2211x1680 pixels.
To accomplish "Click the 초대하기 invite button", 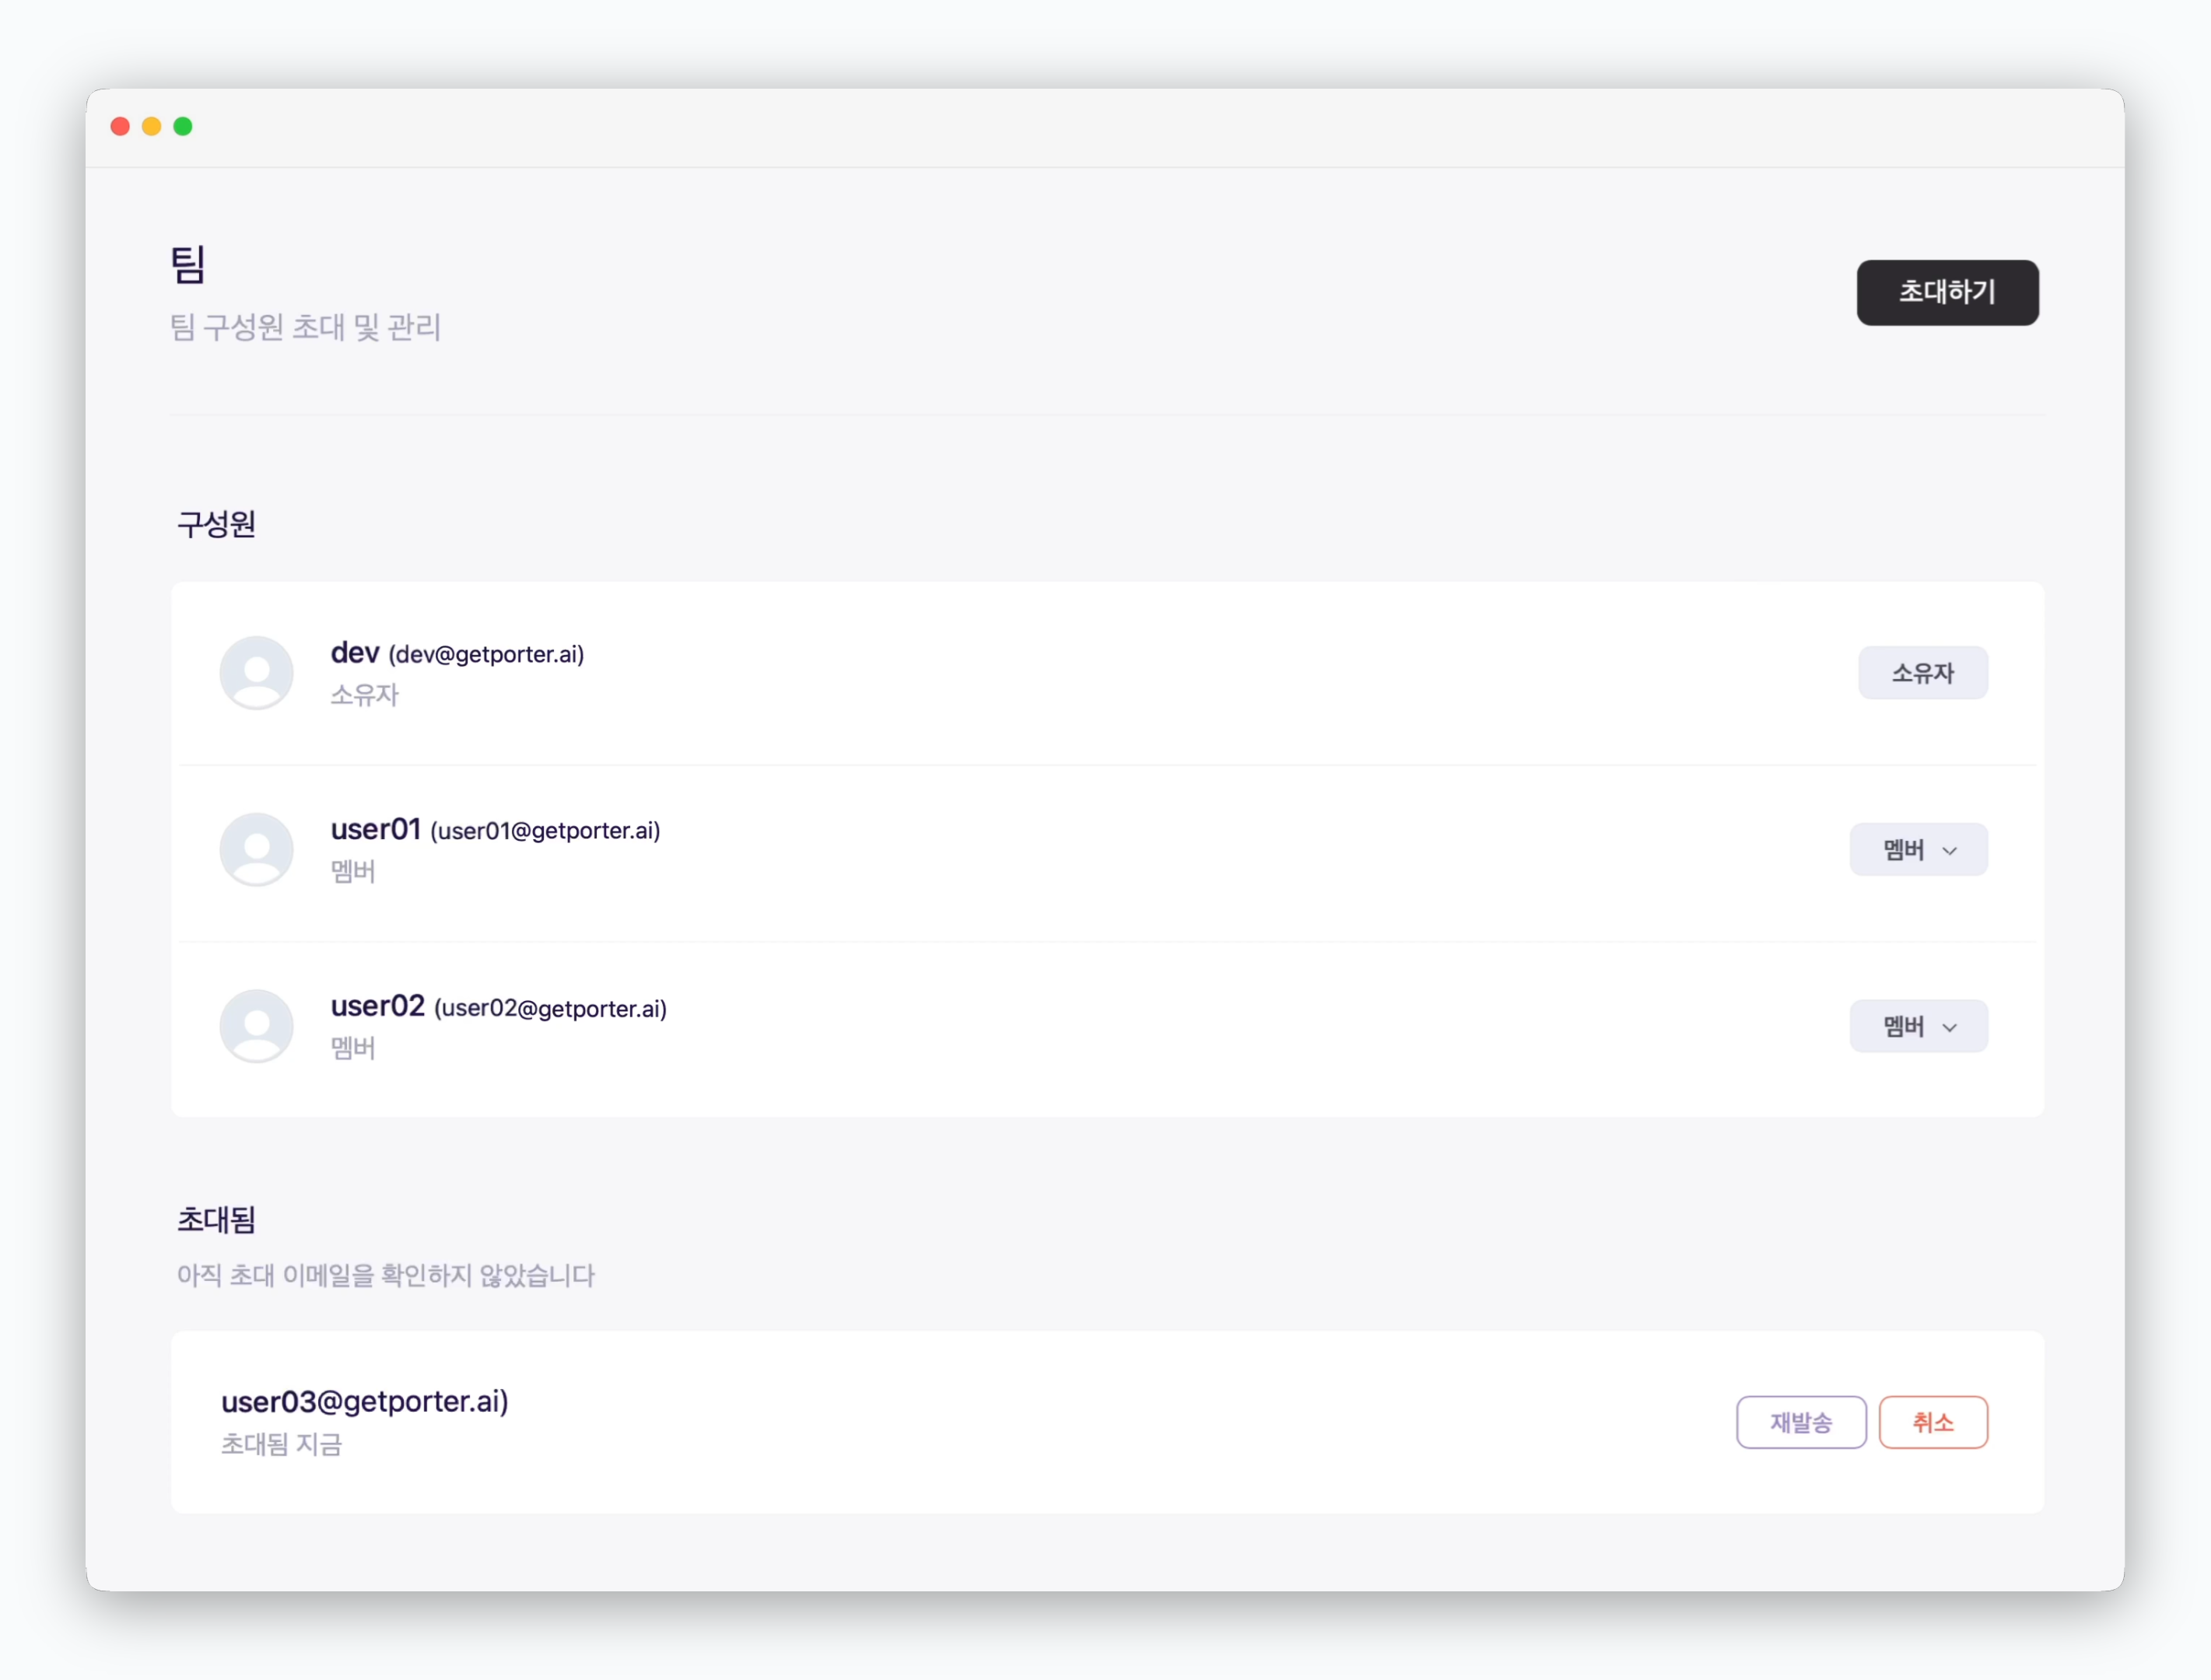I will [x=1947, y=292].
